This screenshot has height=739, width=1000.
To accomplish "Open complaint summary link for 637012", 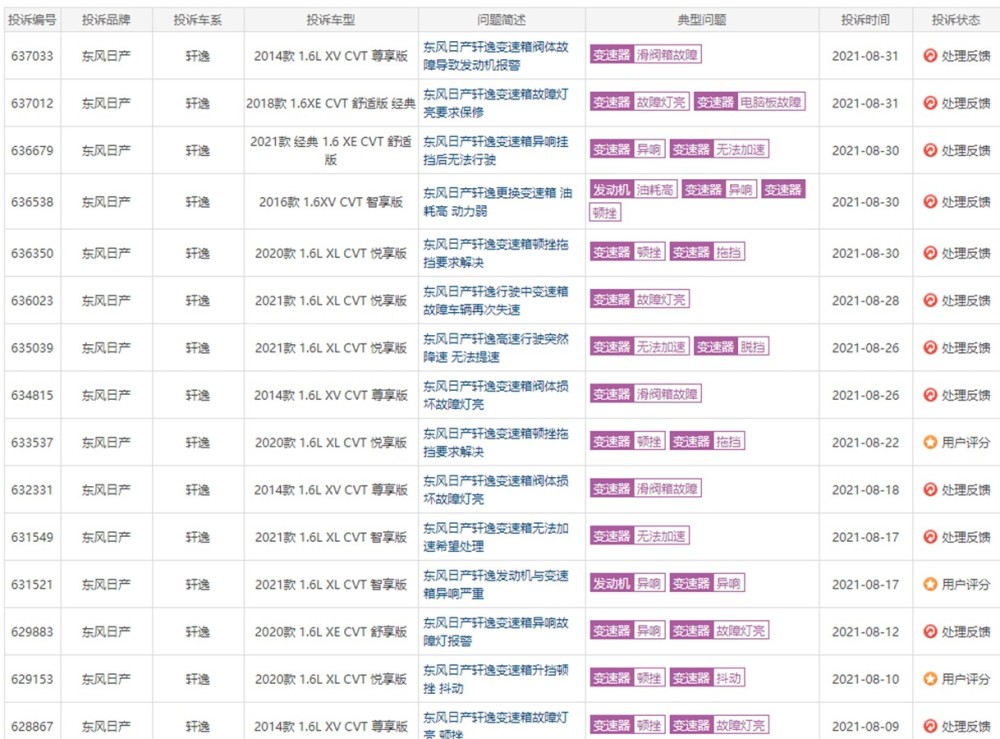I will pos(496,103).
